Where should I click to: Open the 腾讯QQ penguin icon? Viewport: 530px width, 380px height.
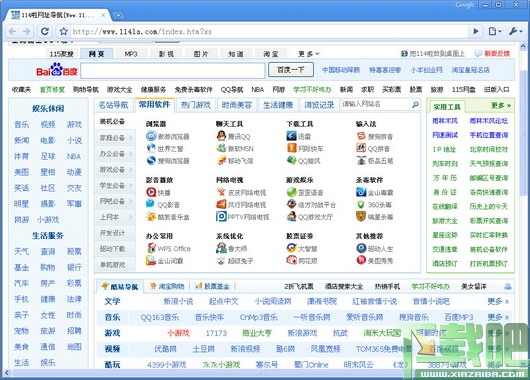point(221,136)
